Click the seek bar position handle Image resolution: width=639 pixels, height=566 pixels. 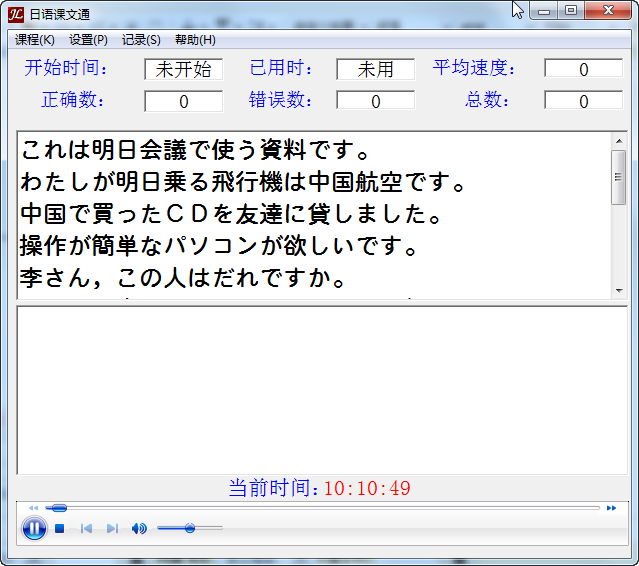59,508
